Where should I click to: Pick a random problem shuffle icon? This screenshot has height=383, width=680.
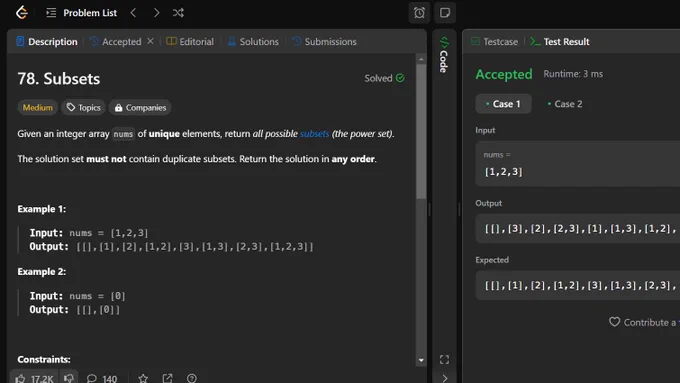[178, 13]
